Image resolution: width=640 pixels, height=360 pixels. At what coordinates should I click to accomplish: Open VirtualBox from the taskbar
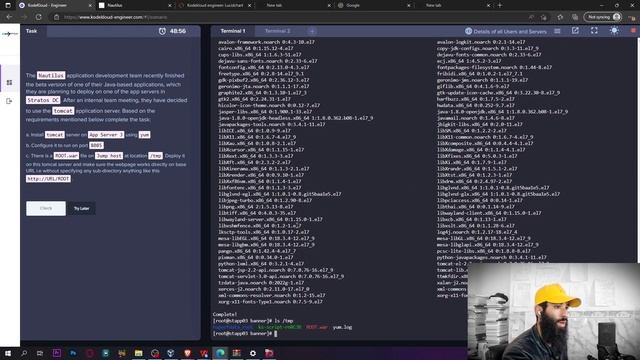171,353
